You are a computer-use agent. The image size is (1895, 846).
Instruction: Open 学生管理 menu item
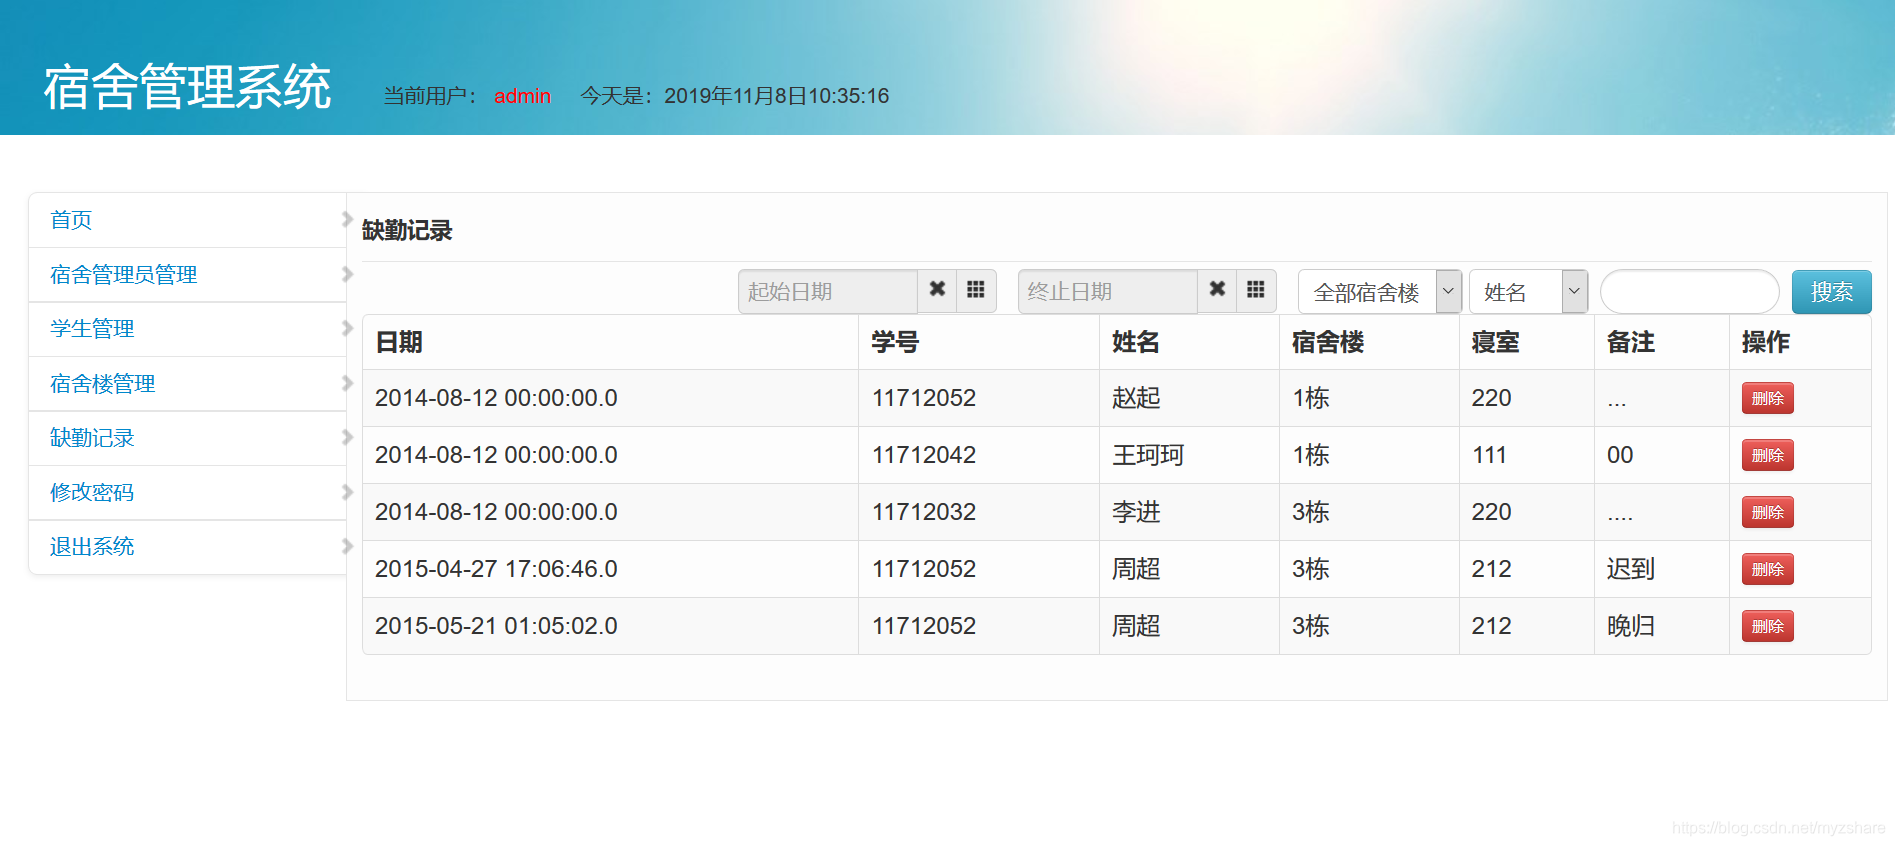click(x=92, y=329)
